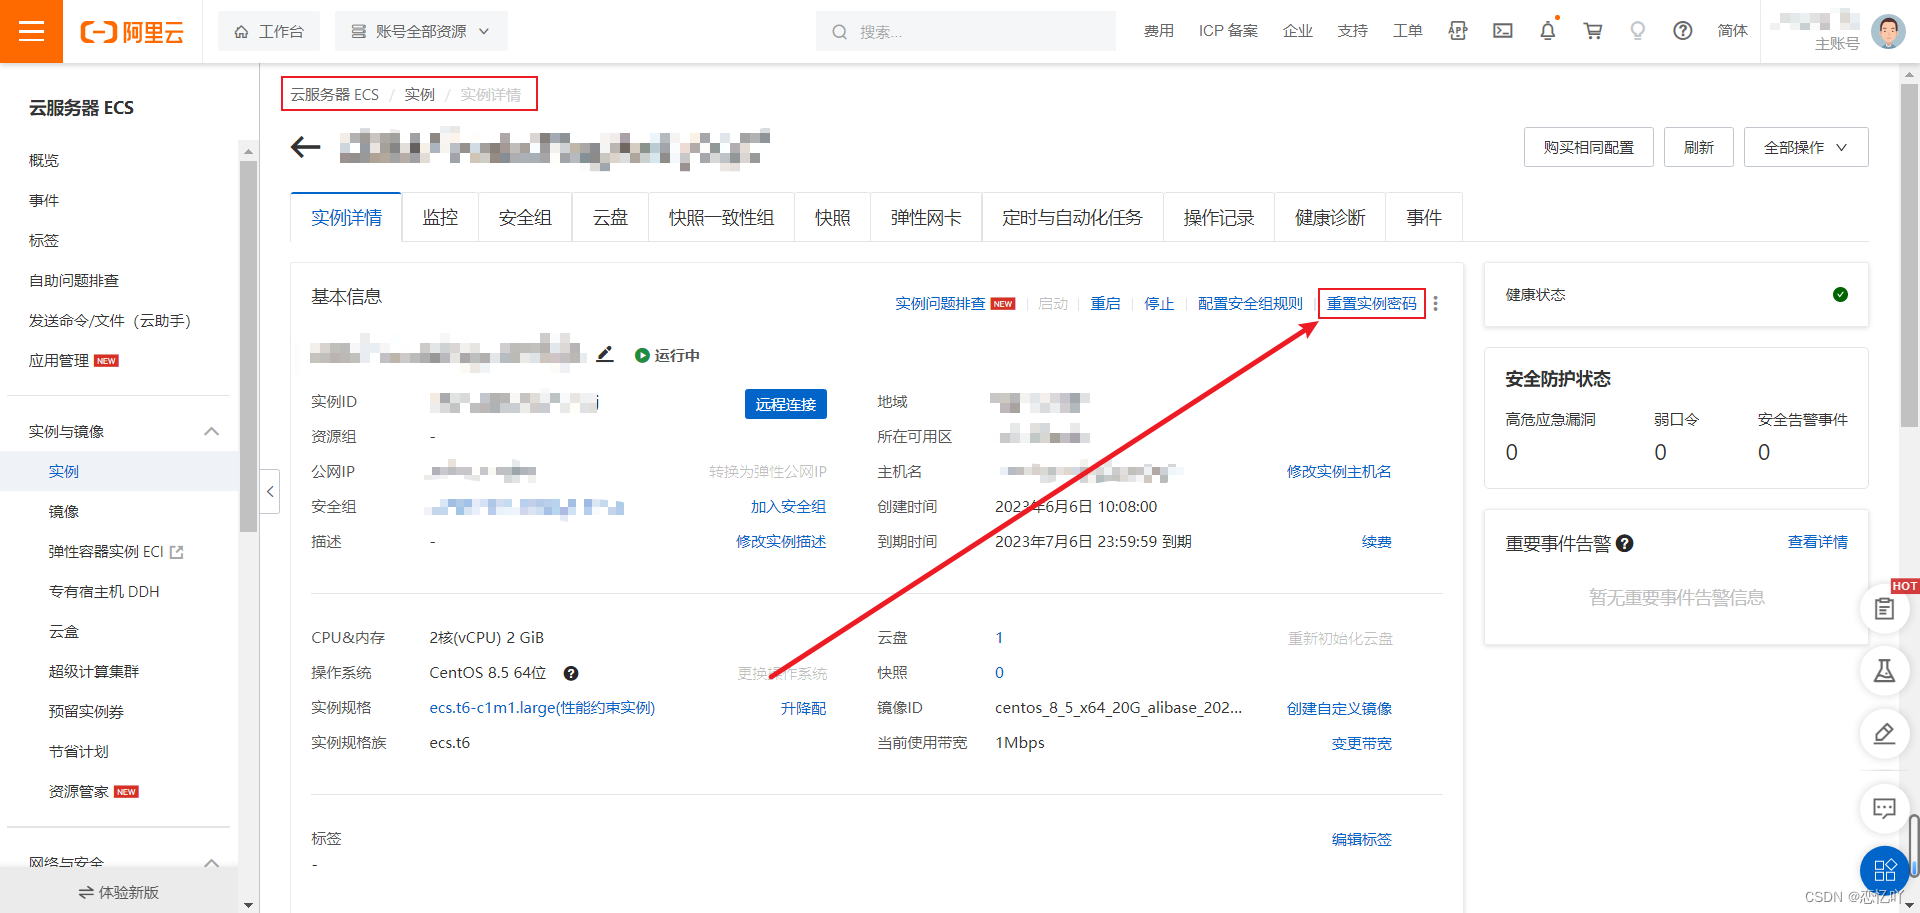Open the feedback pencil floating icon

click(x=1885, y=734)
